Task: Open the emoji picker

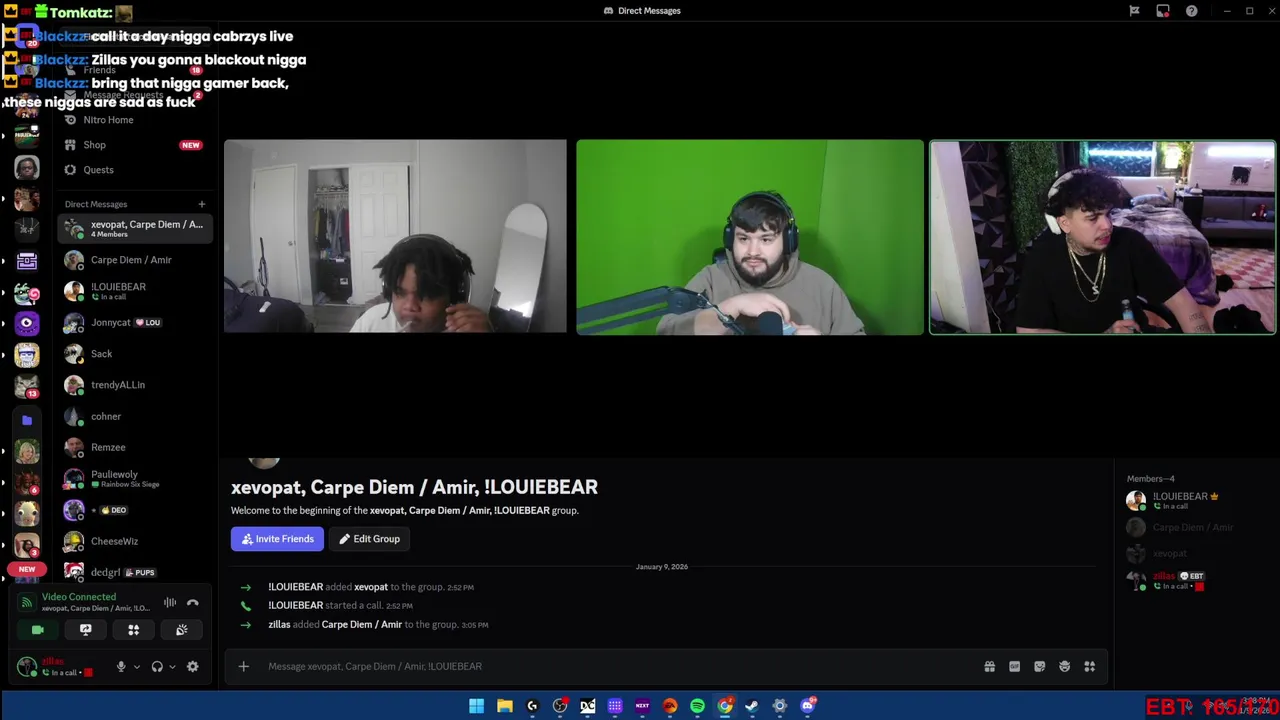Action: 1064,667
